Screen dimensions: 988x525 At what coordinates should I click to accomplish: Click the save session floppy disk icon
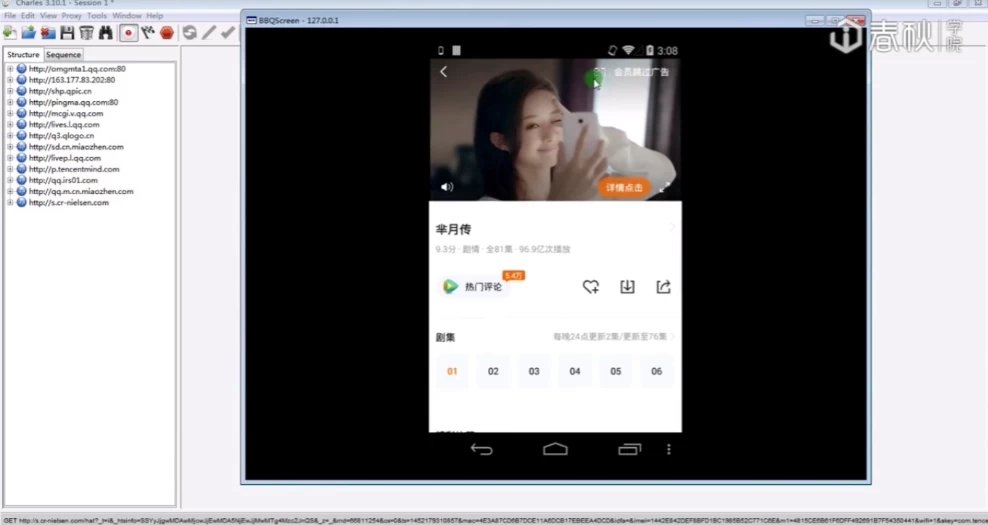(67, 33)
